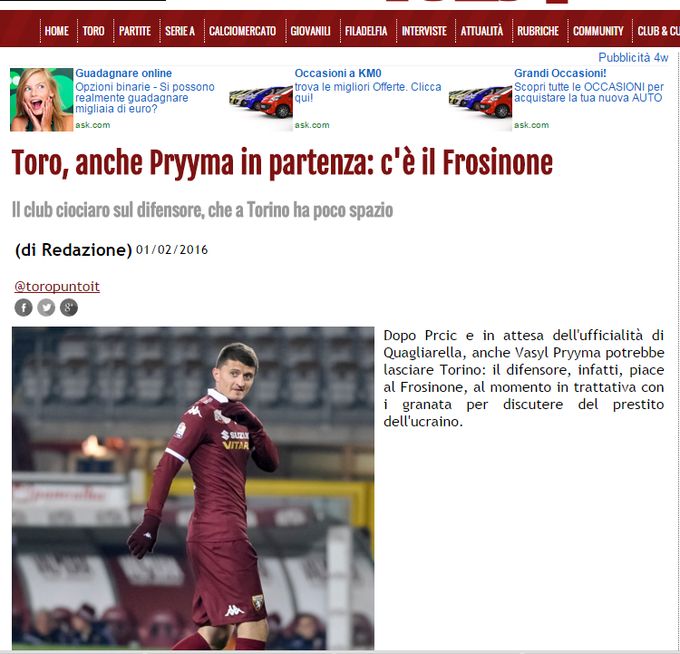Go to the PARTITE section
Screen dimensions: 680x654
click(135, 31)
